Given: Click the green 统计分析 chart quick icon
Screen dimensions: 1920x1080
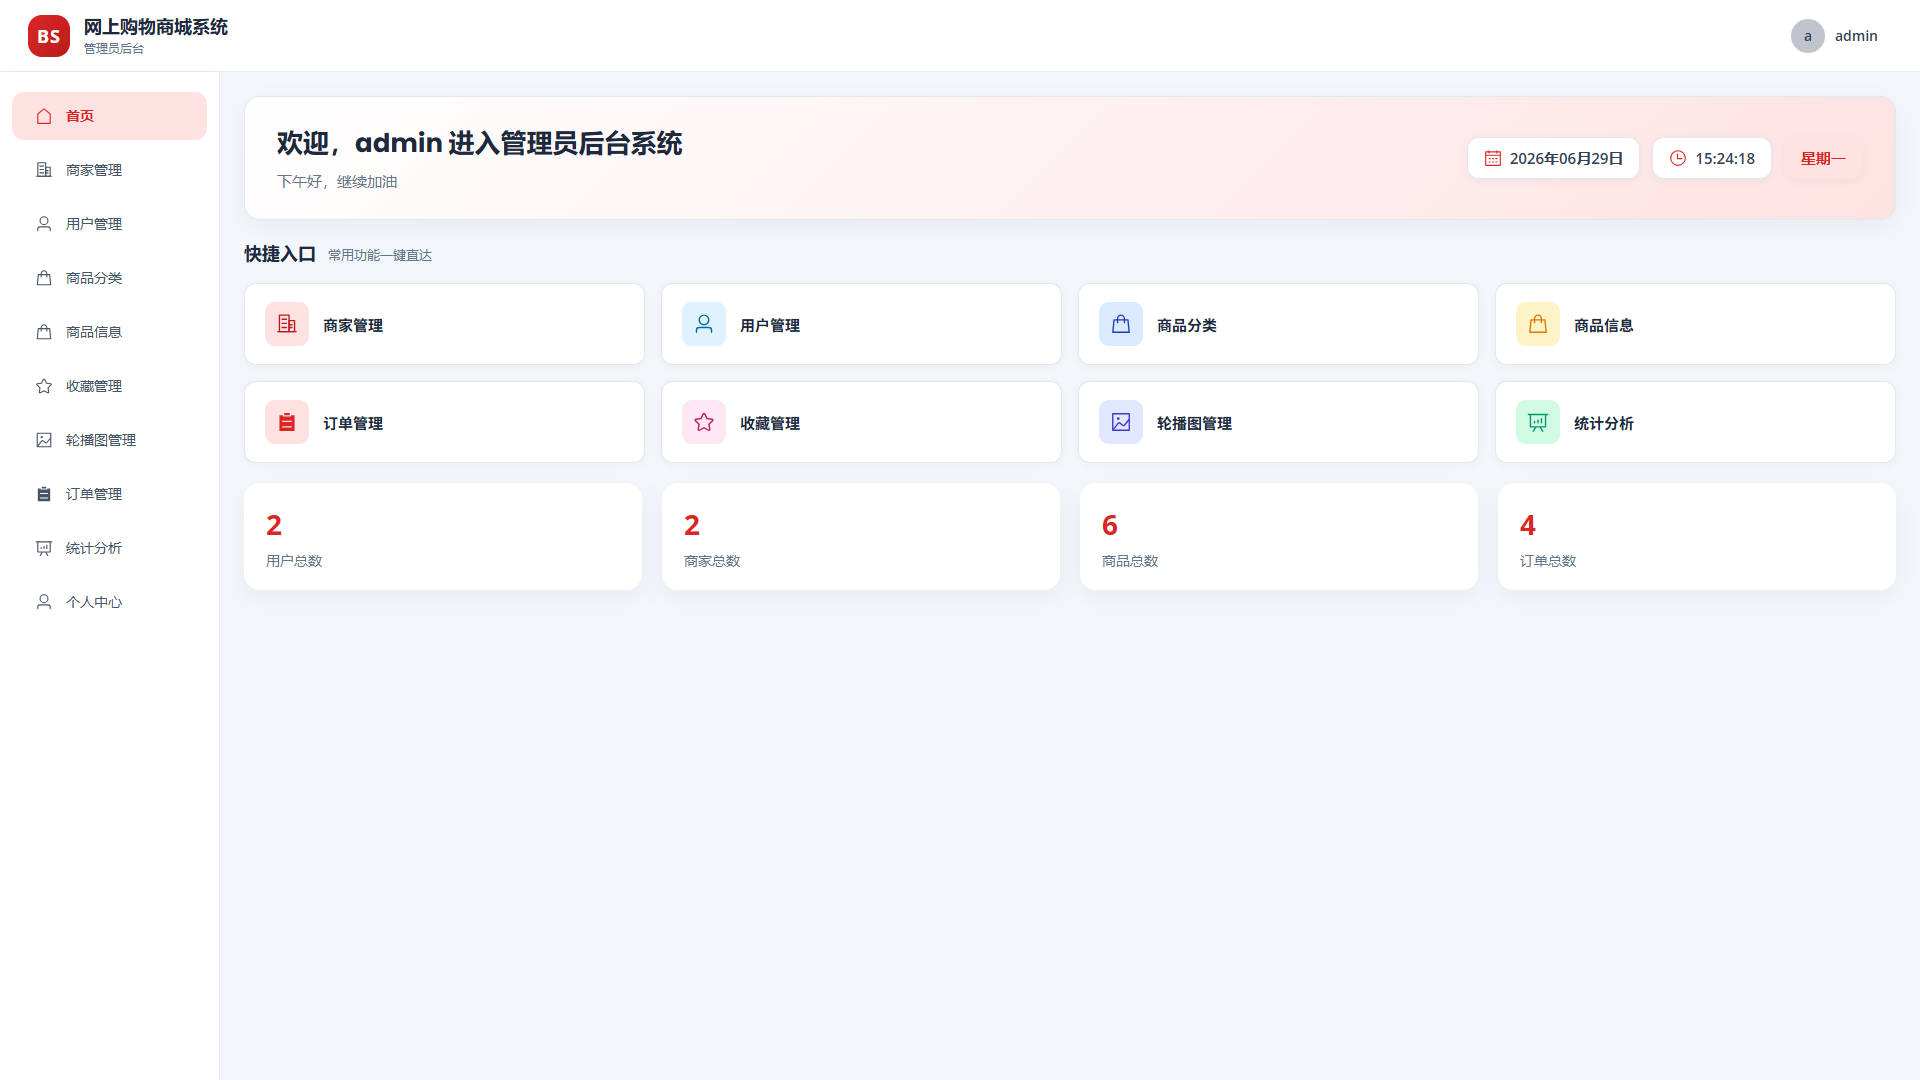Looking at the screenshot, I should click(1538, 422).
